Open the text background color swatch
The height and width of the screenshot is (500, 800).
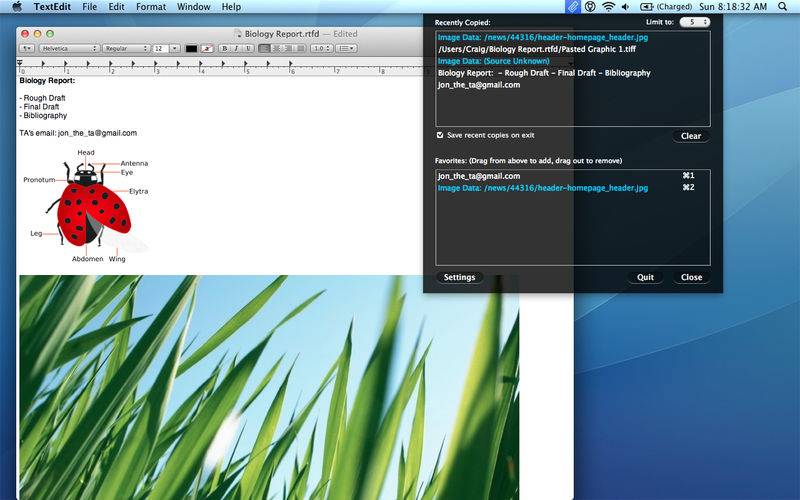click(x=207, y=48)
